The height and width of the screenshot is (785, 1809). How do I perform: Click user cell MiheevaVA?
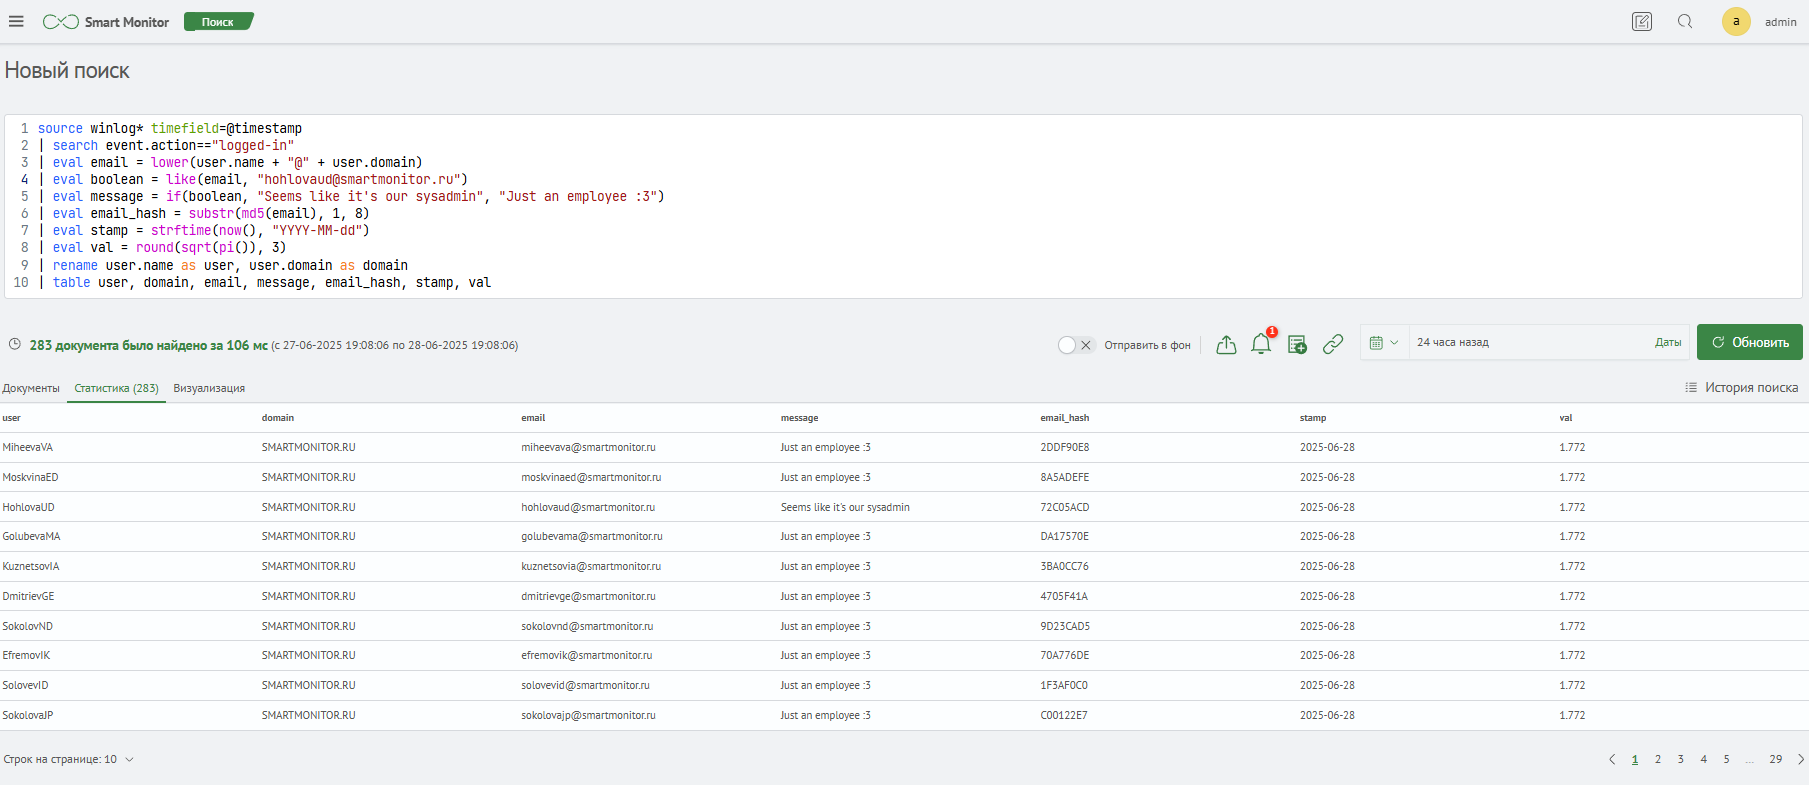point(28,448)
